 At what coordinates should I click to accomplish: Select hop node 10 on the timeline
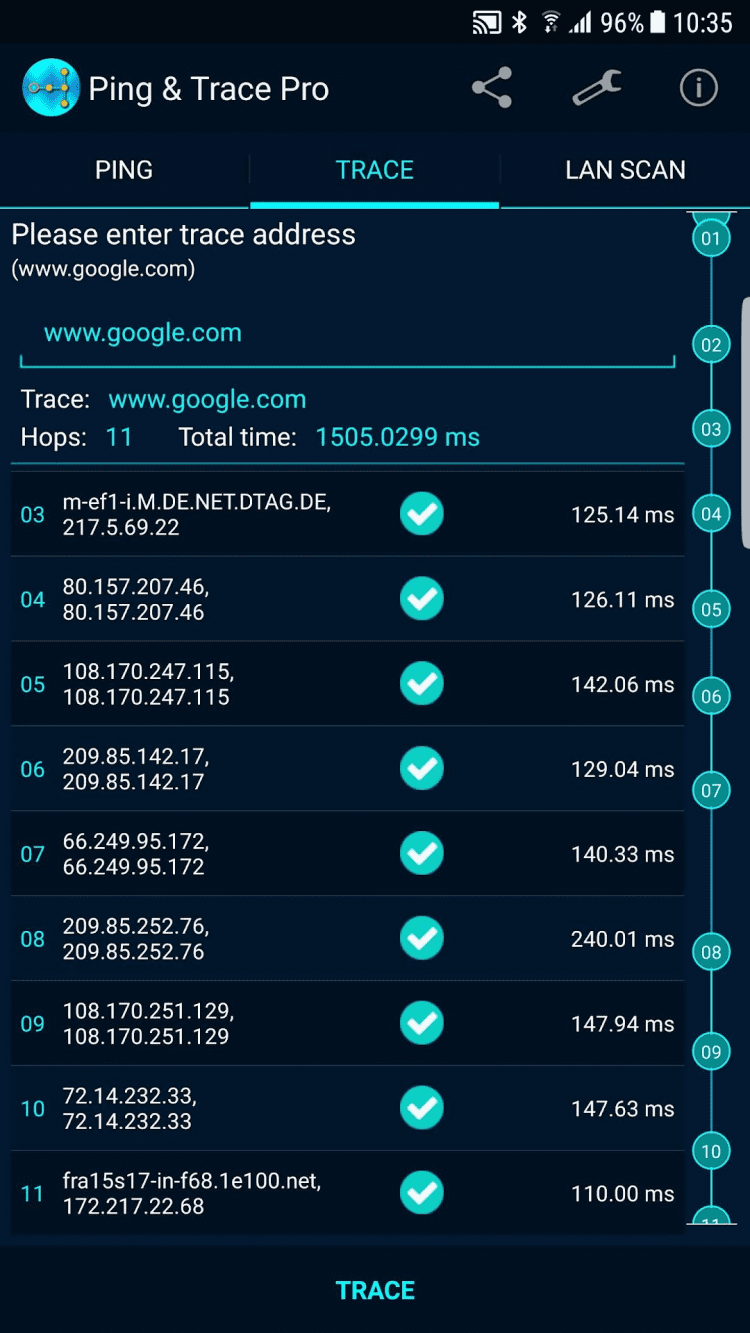click(711, 1151)
